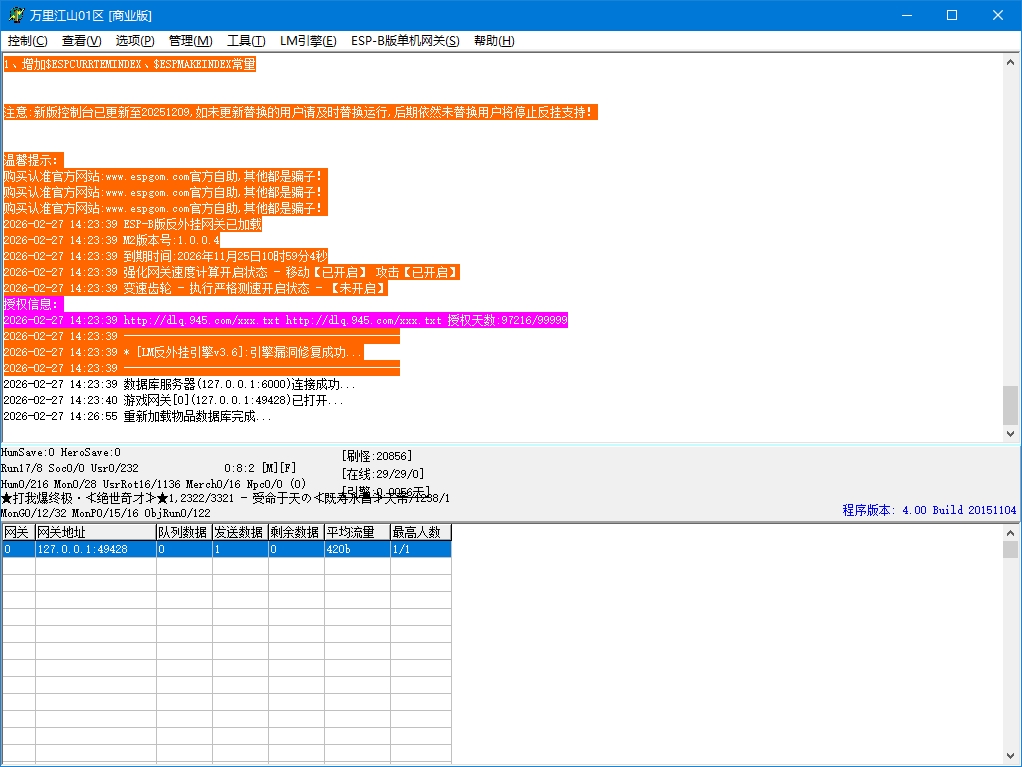Open the 工具(T) menu
Viewport: 1022px width, 767px height.
246,41
